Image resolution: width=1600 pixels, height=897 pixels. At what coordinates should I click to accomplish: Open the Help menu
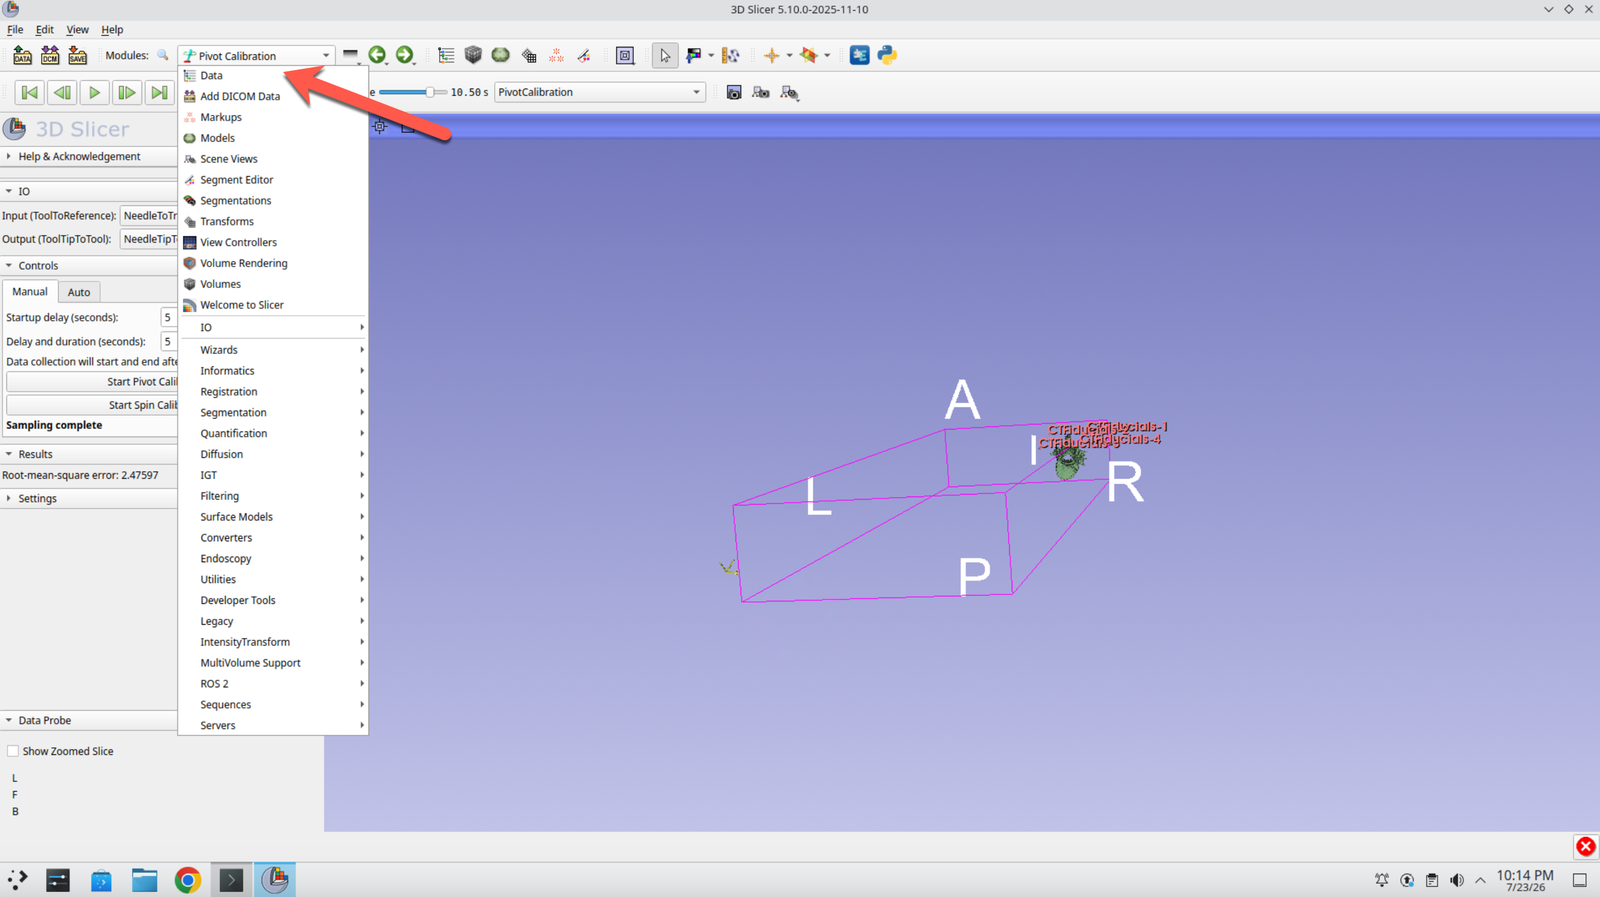click(112, 30)
